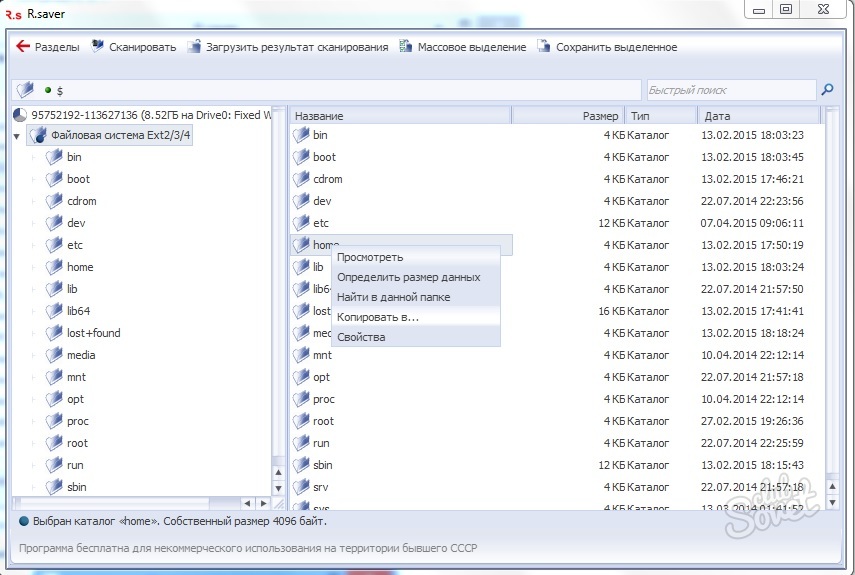Select Просмотреть in the context menu

[x=370, y=257]
